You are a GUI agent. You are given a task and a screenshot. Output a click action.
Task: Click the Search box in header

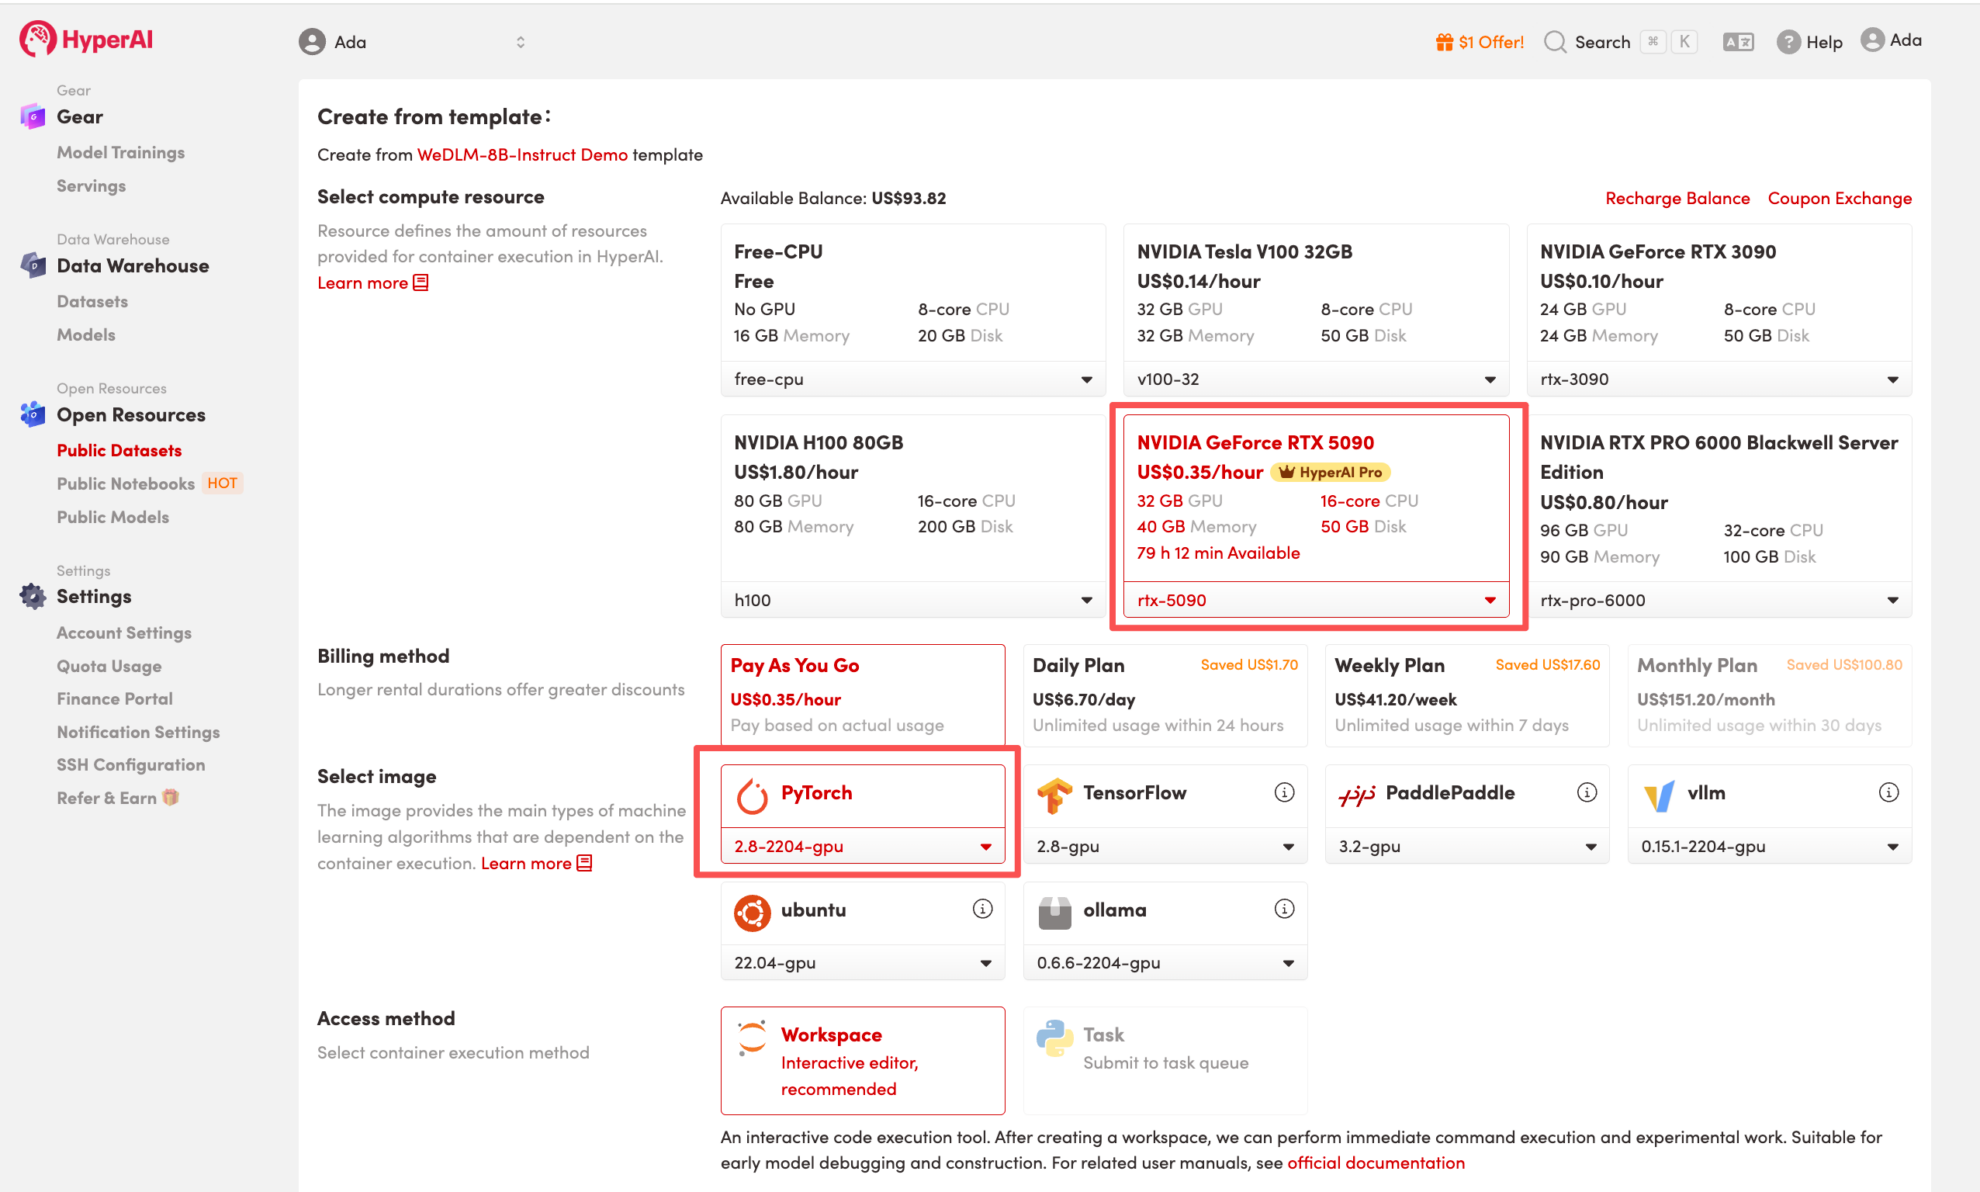pos(1601,42)
